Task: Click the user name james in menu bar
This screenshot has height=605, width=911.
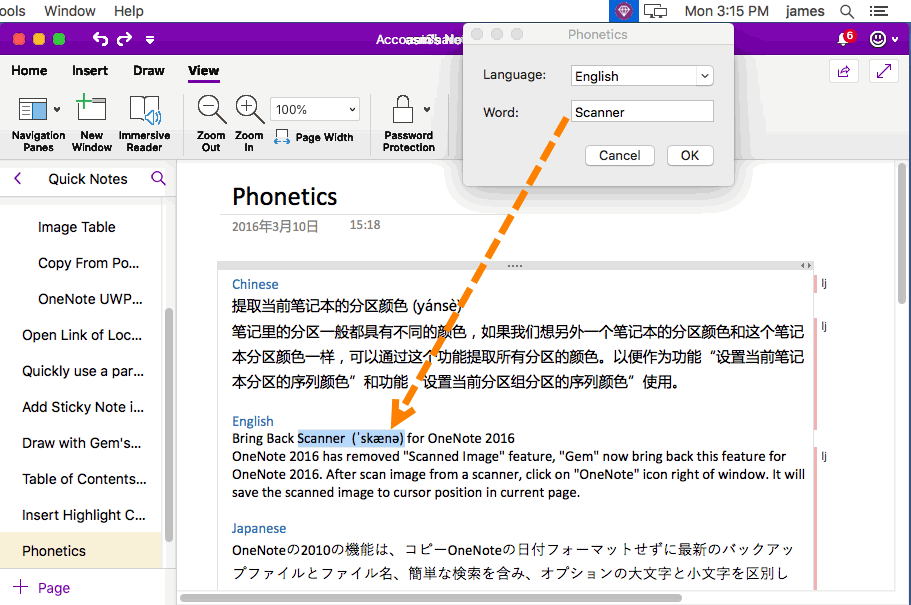Action: (805, 11)
